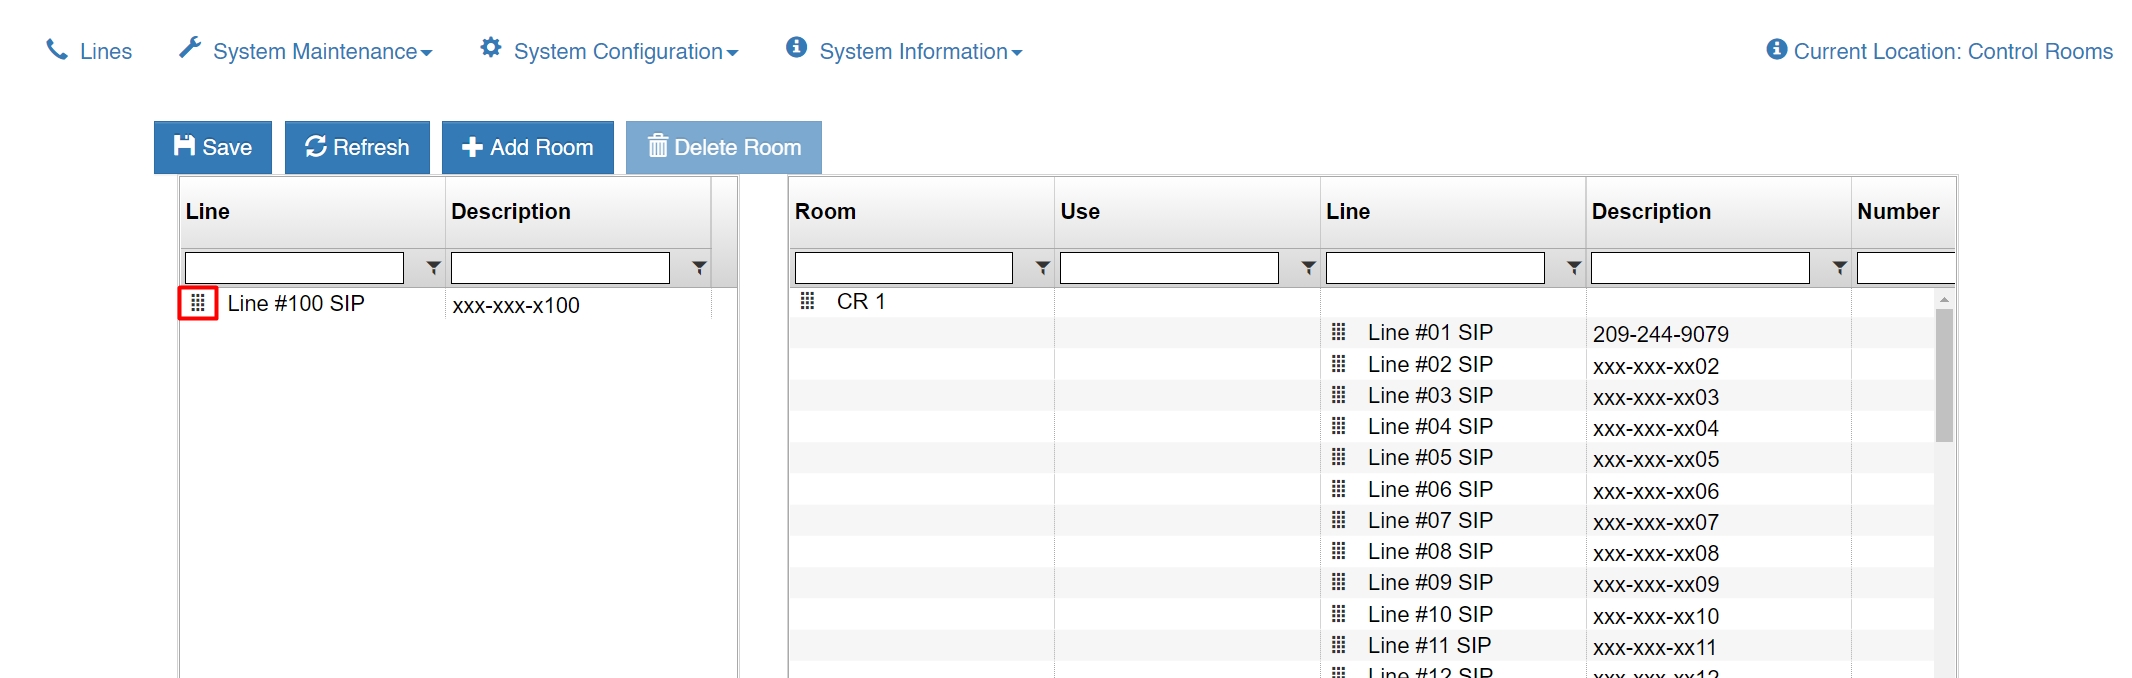Image resolution: width=2132 pixels, height=678 pixels.
Task: Click the info icon beside Current Location
Action: pos(1776,49)
